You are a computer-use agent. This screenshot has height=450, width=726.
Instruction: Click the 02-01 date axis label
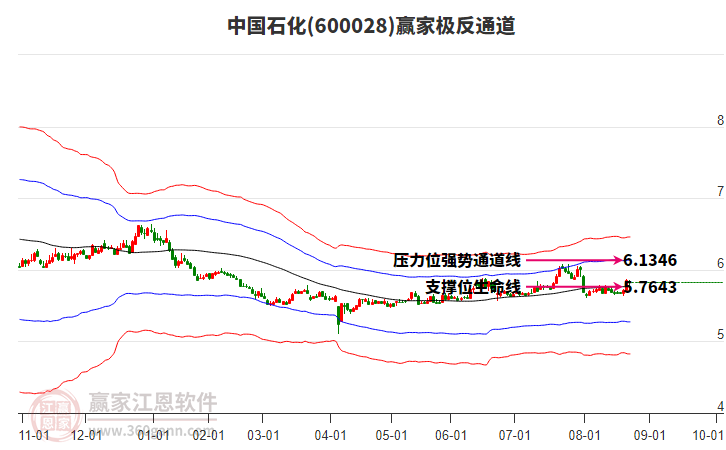[208, 436]
